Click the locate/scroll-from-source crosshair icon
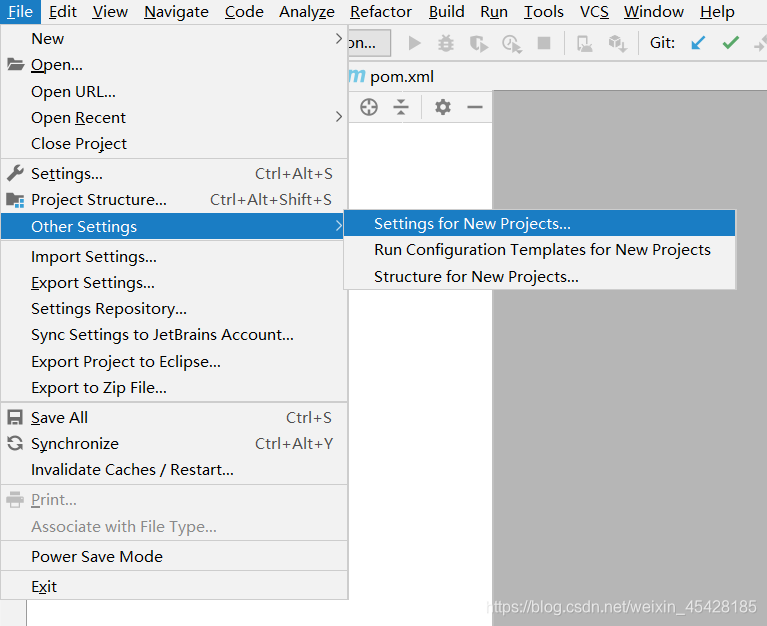Screen dimensions: 767x626 point(369,107)
